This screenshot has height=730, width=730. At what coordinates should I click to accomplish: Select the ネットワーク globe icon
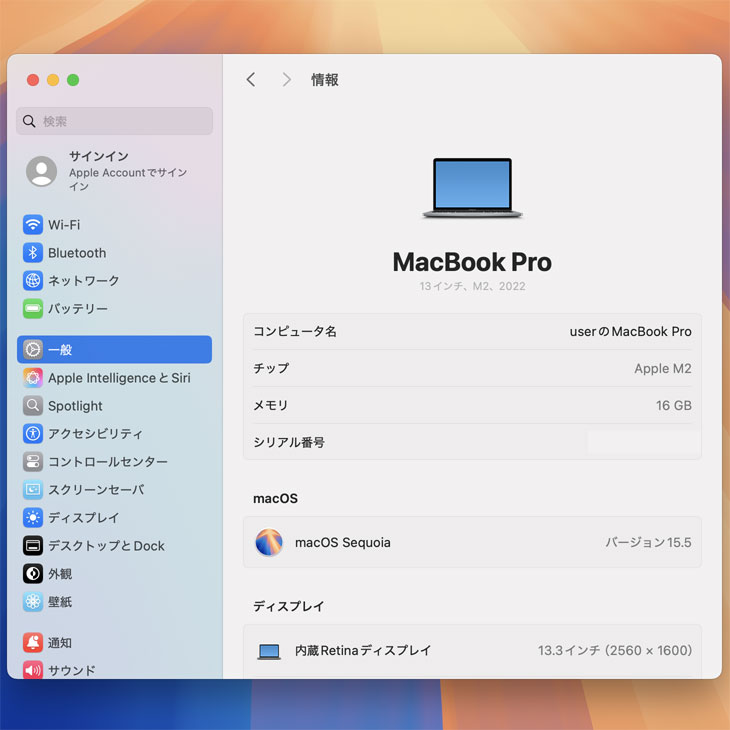point(33,281)
